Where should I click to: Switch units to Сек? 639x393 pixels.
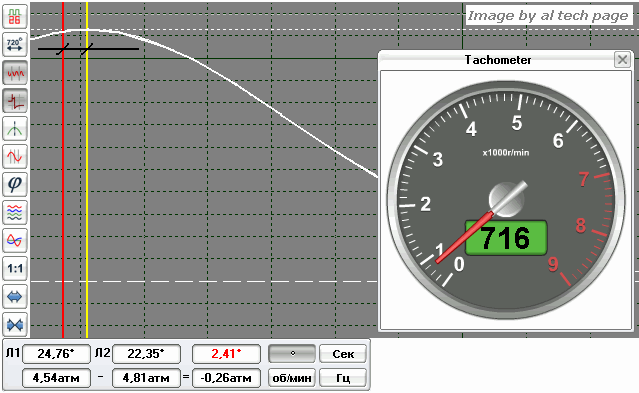(343, 353)
